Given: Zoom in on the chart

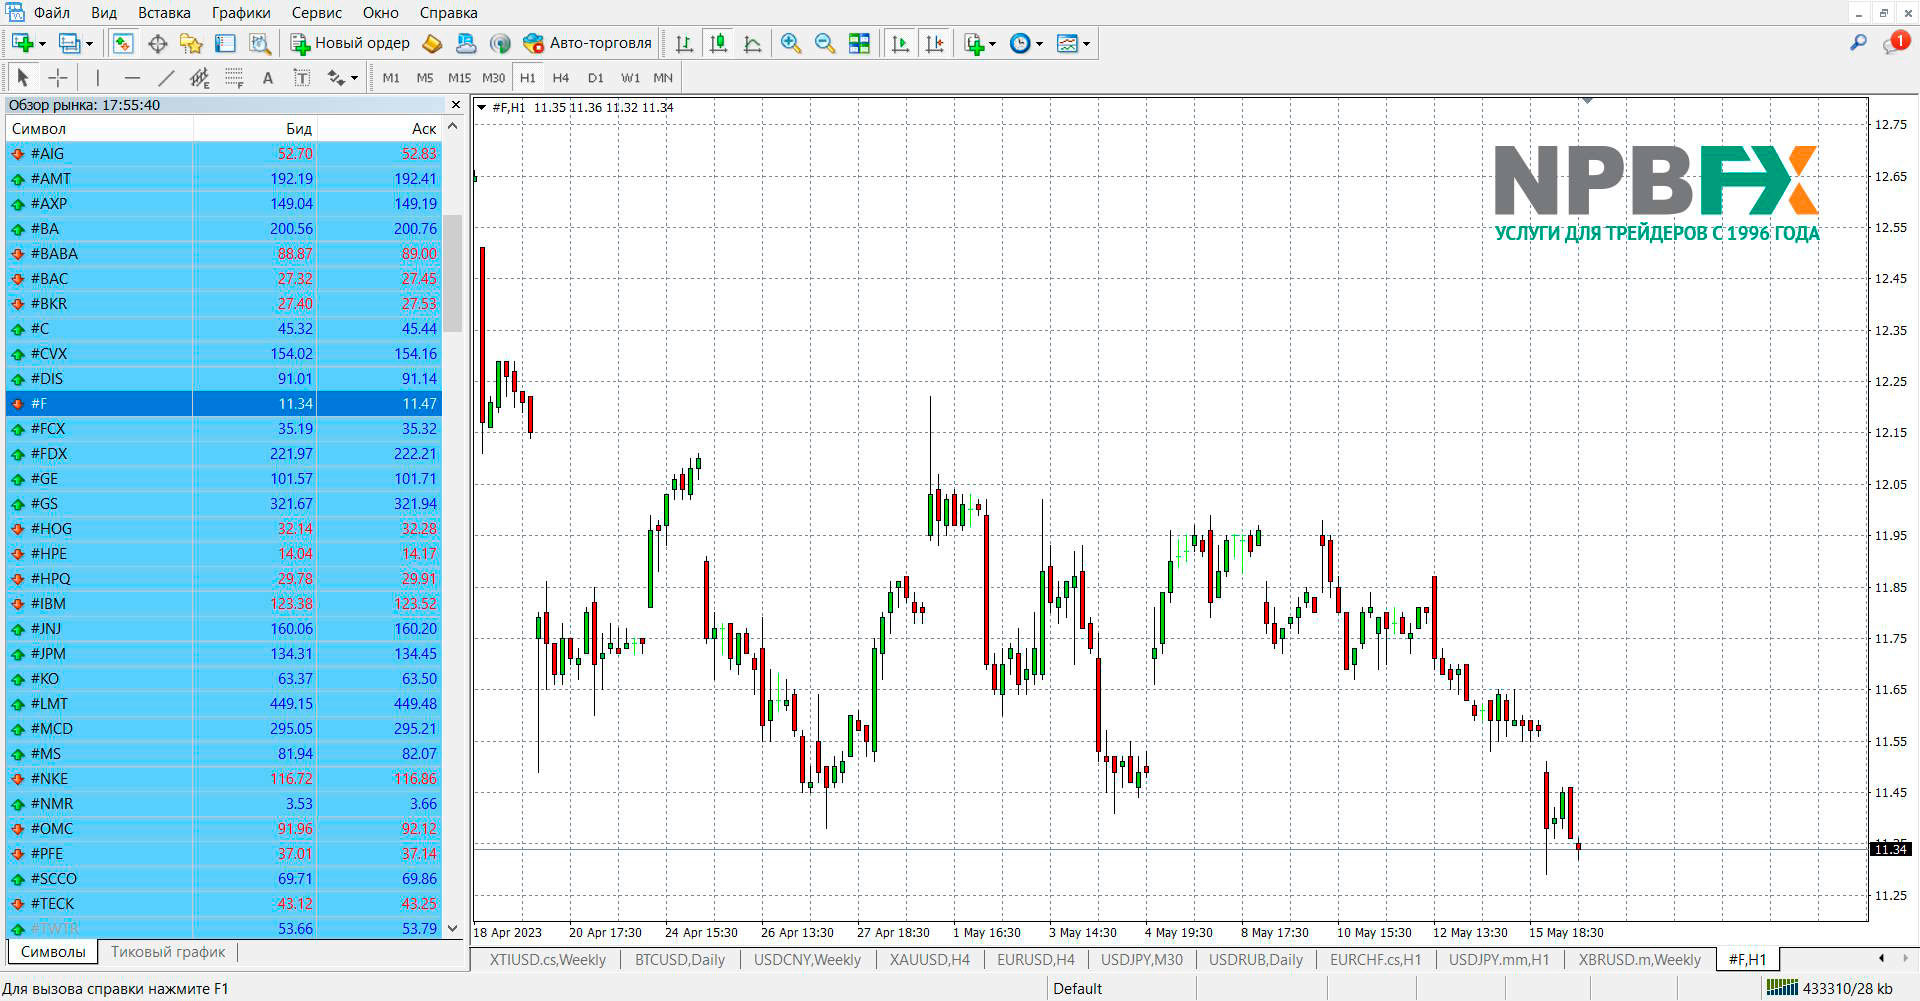Looking at the screenshot, I should (x=791, y=43).
